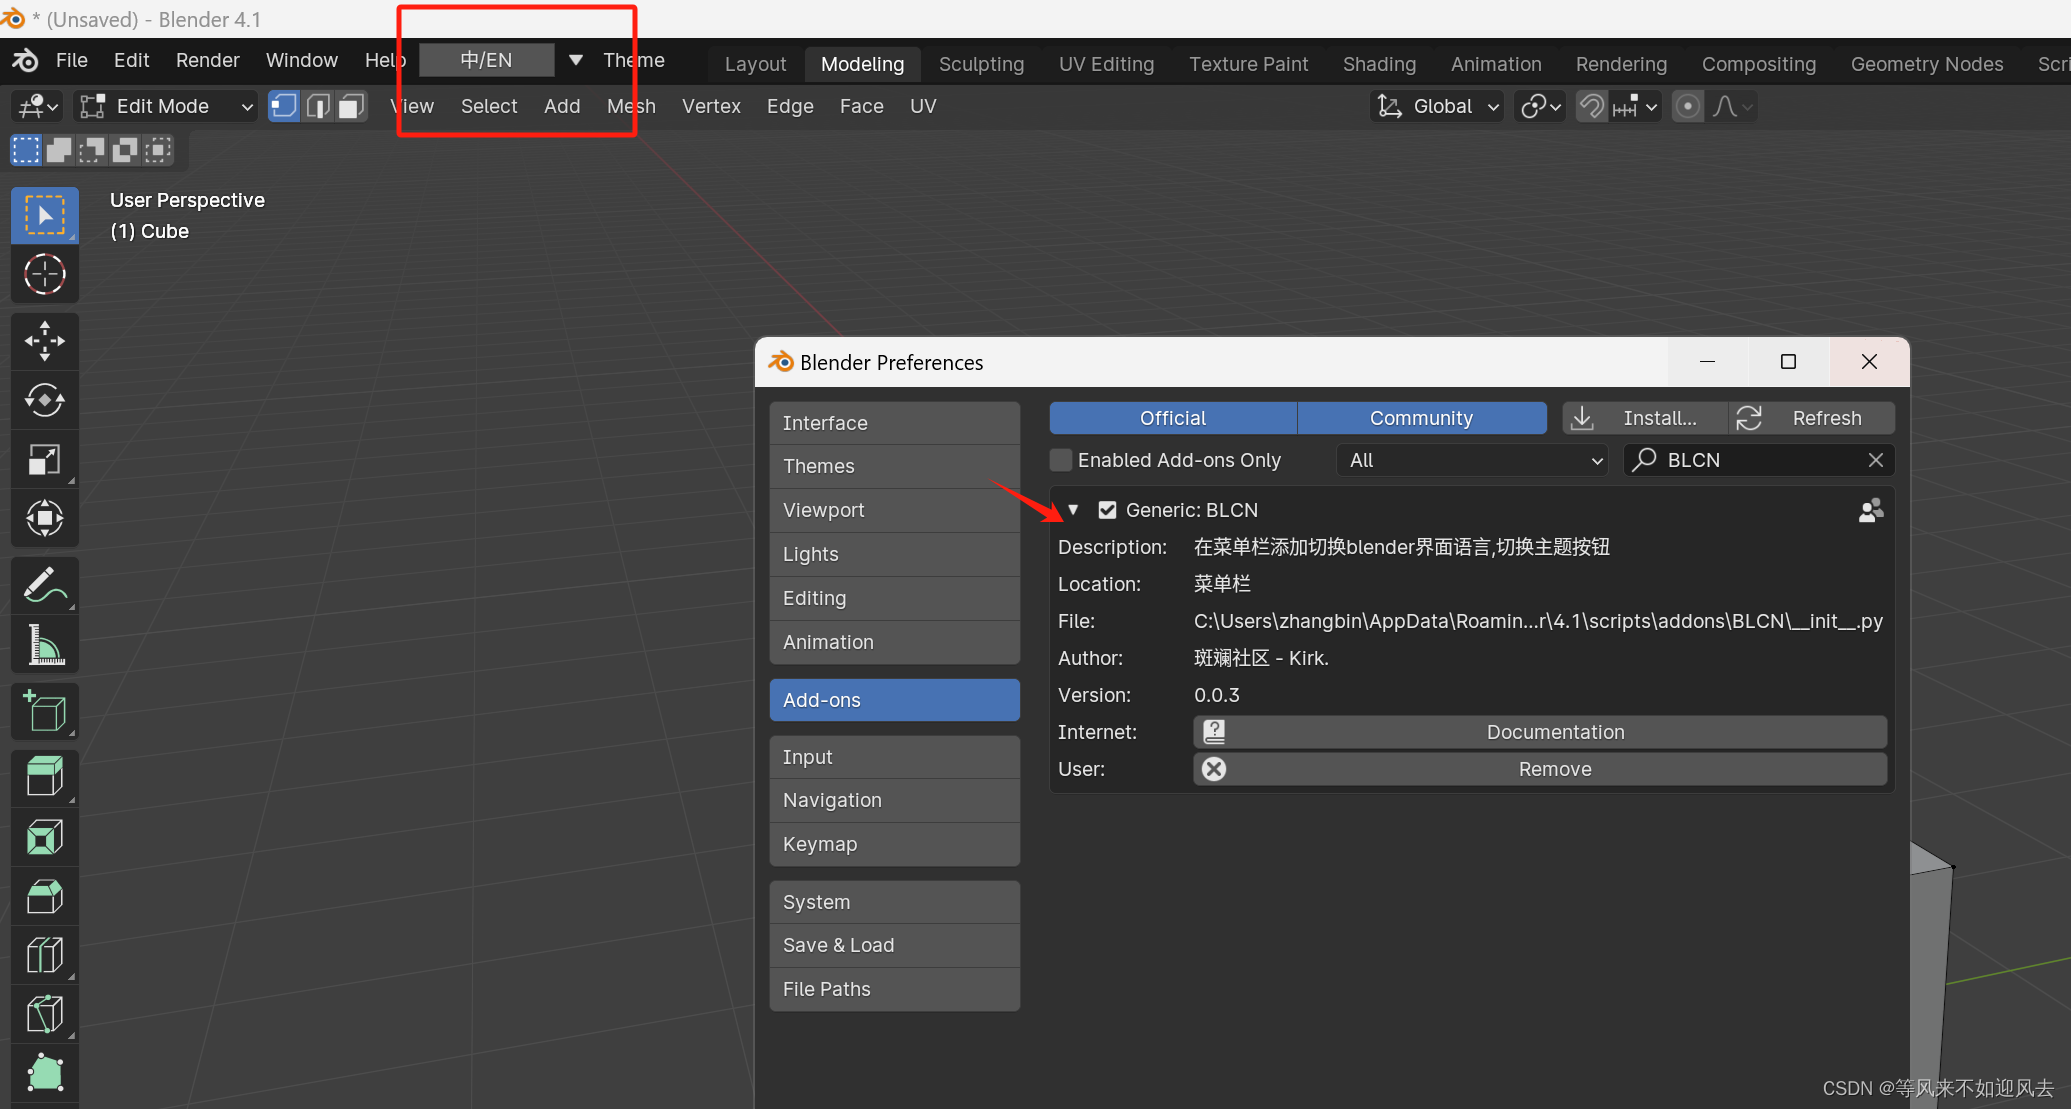2071x1109 pixels.
Task: Open the Global transform orientation dropdown
Action: pyautogui.click(x=1437, y=106)
